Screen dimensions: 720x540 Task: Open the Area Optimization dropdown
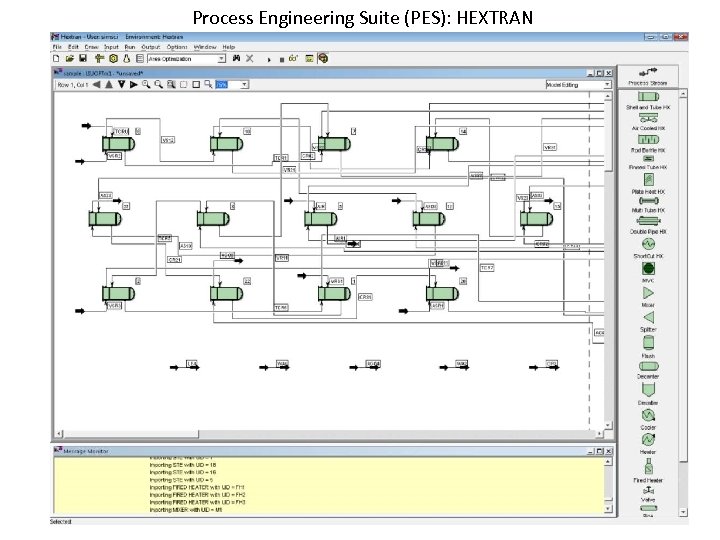(x=221, y=59)
